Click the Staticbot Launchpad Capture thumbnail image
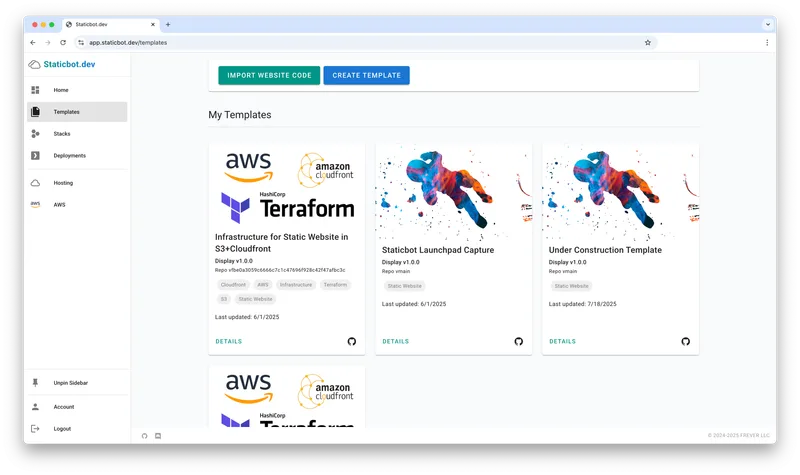 tap(454, 192)
